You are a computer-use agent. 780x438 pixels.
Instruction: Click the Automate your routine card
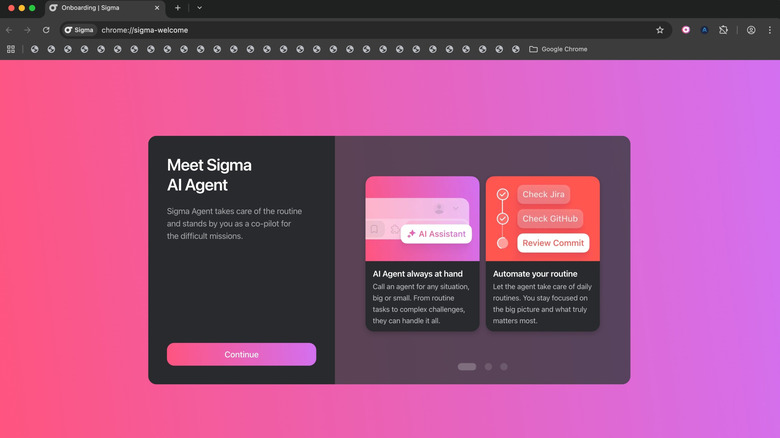coord(543,253)
